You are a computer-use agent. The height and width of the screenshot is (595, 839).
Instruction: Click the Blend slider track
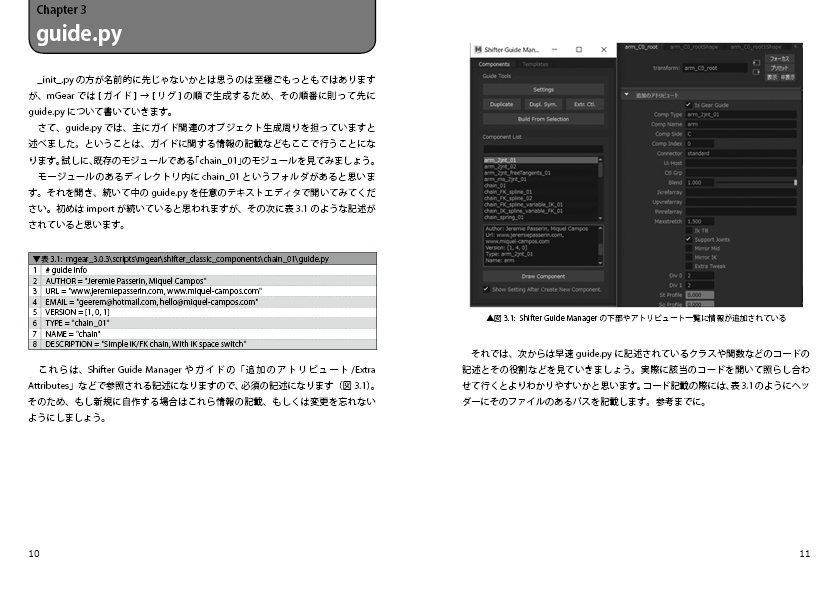point(755,182)
